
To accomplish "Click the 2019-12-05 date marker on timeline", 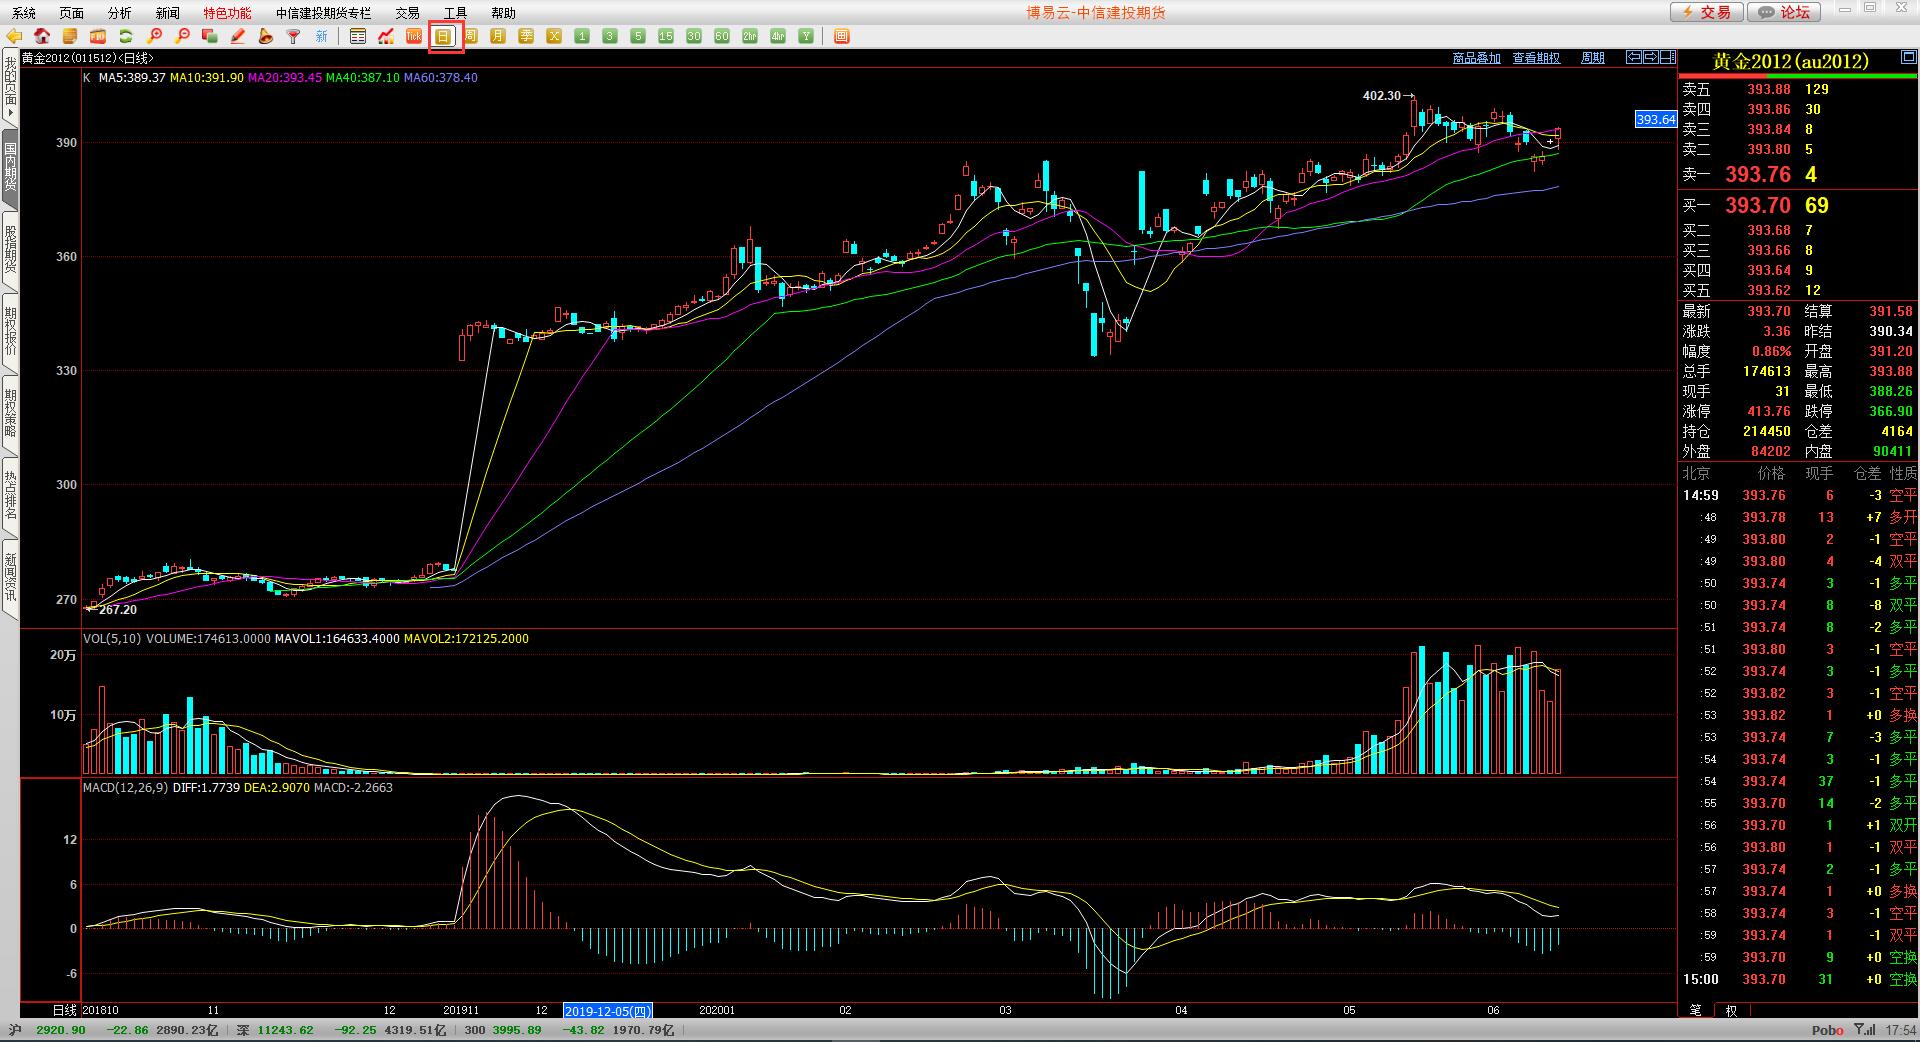I will click(608, 1010).
